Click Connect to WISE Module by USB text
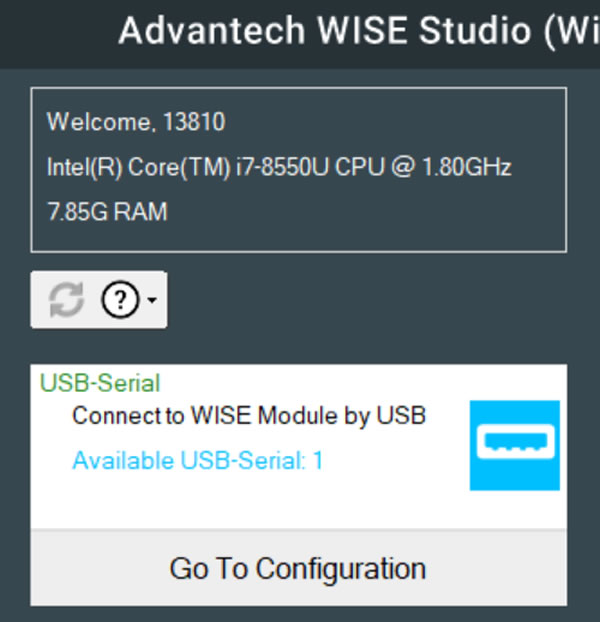 pos(249,416)
